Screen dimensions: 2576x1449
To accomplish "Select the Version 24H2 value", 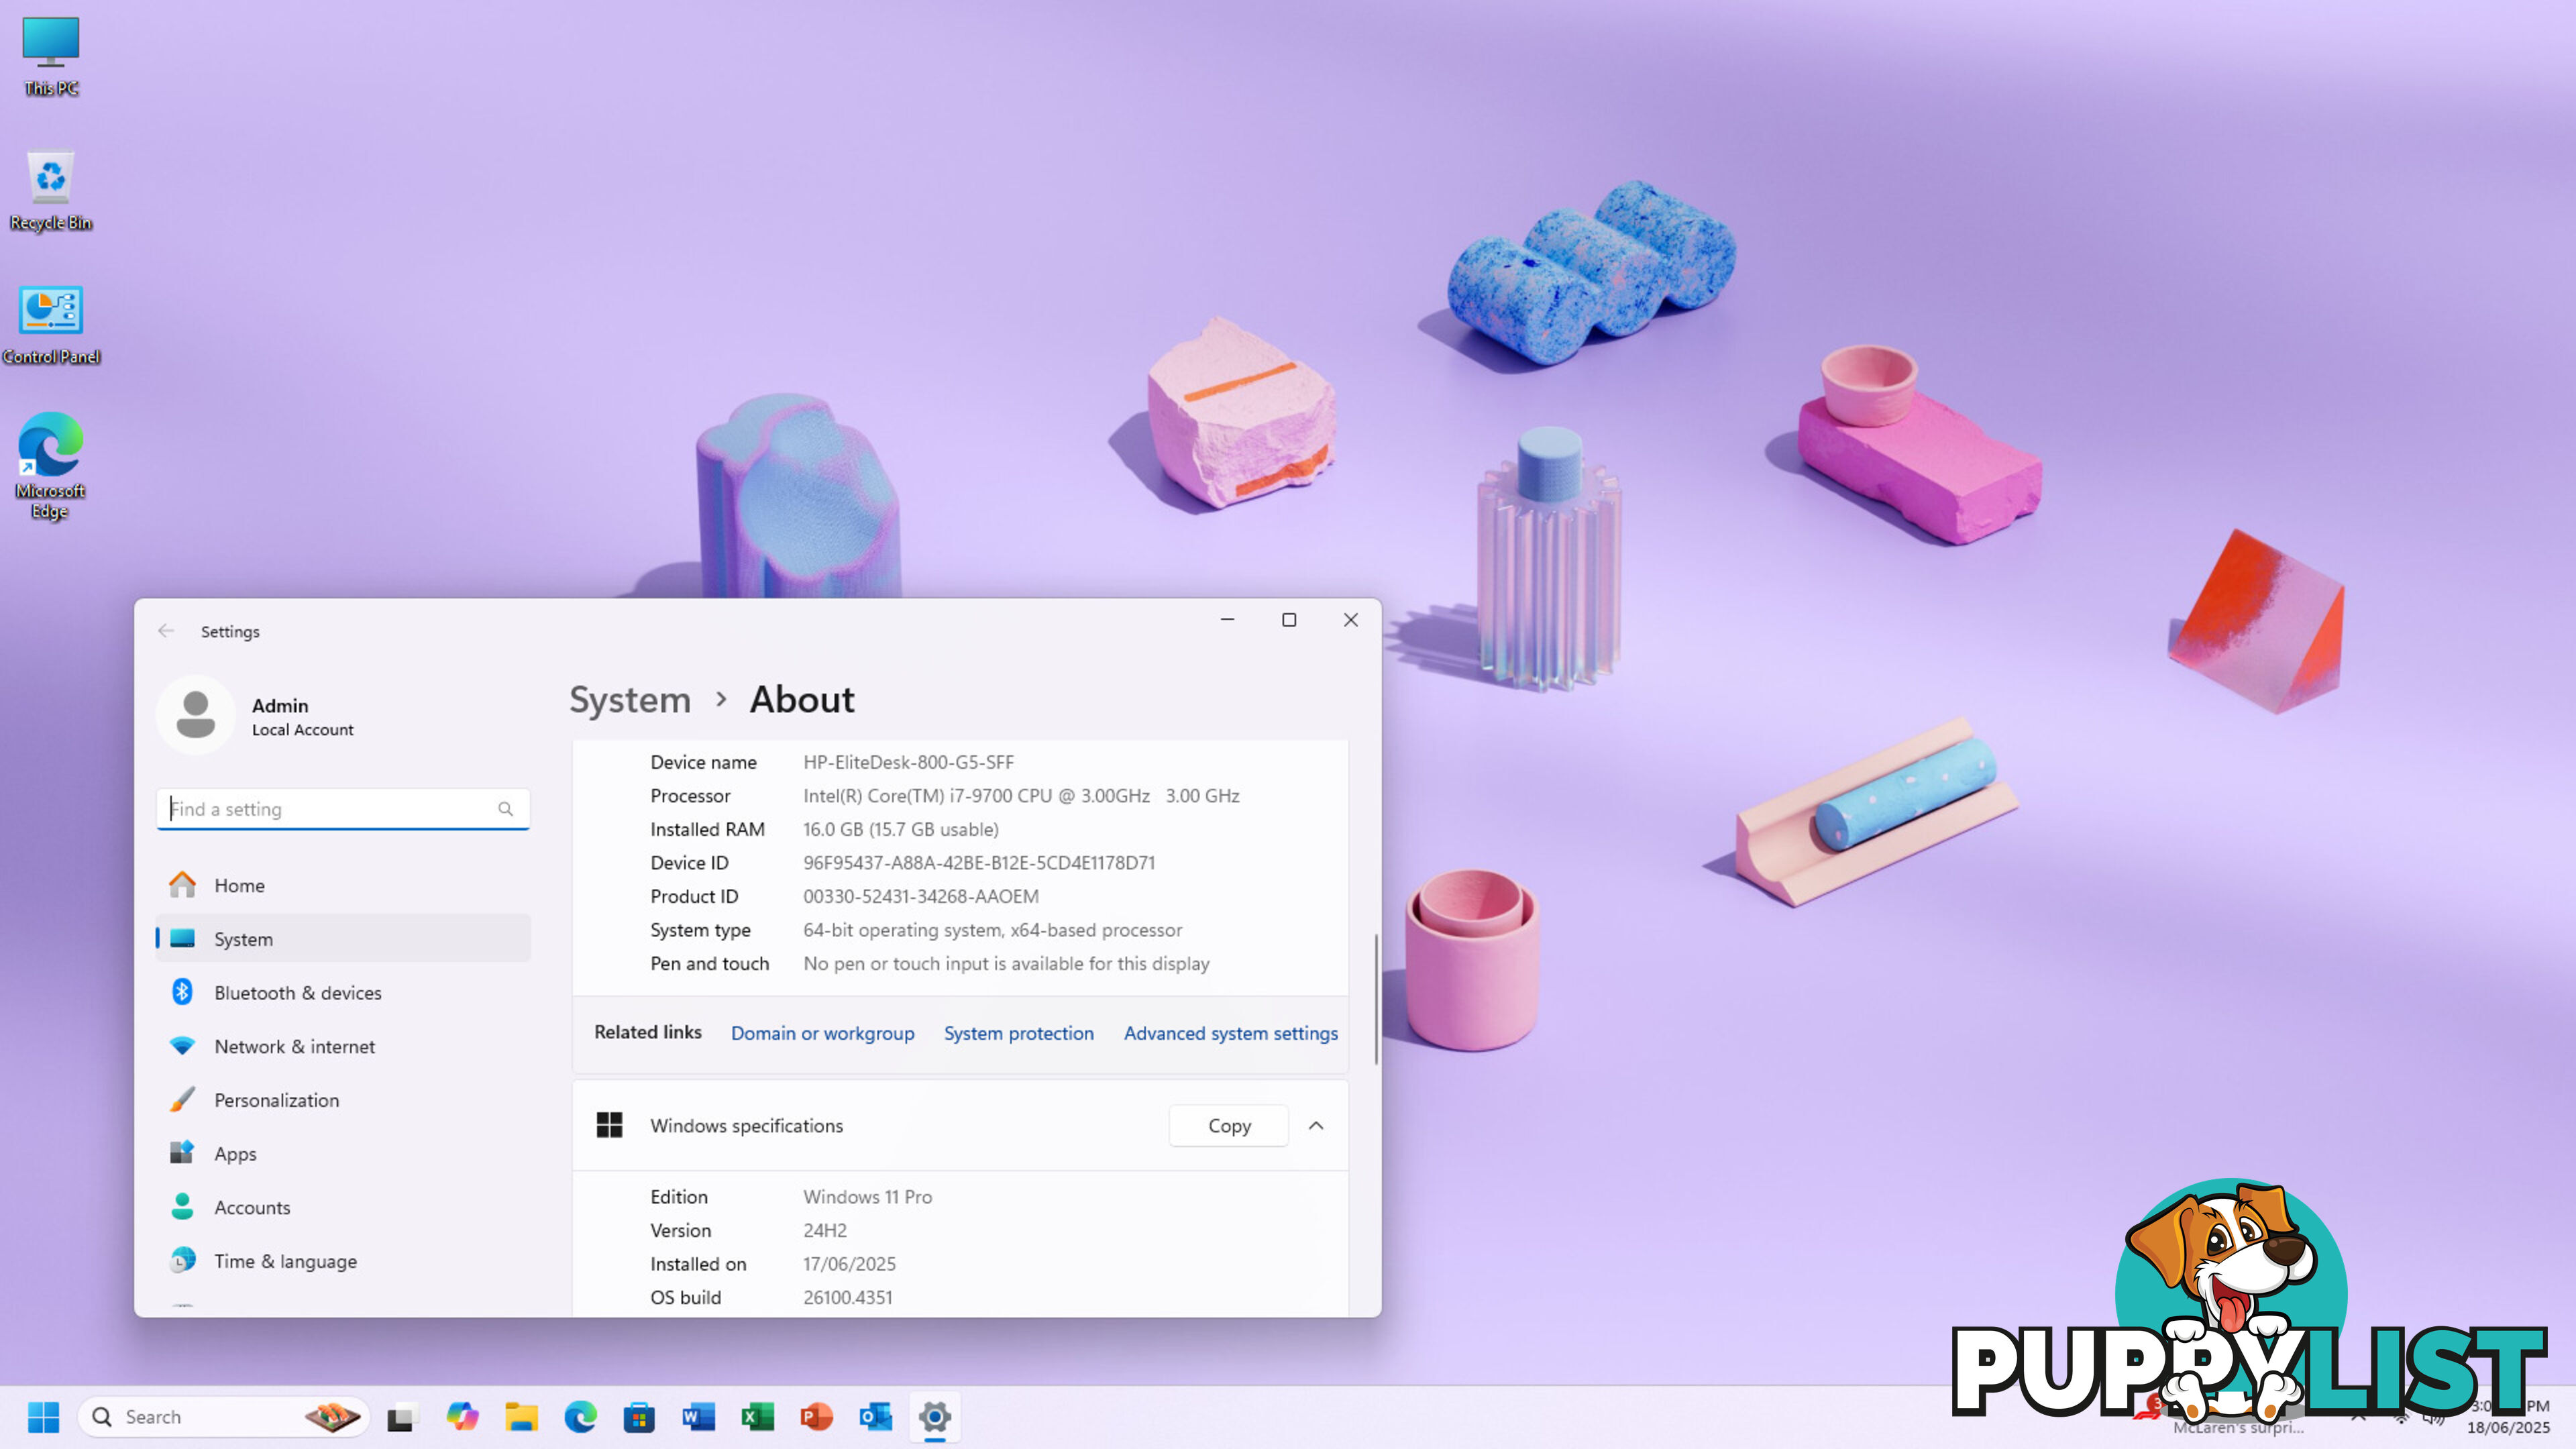I will tap(825, 1230).
